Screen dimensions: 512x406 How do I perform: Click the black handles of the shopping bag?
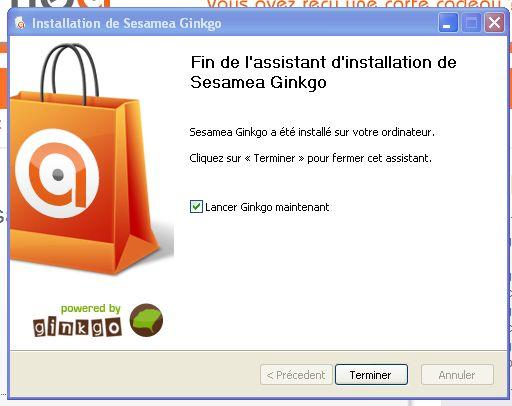point(70,72)
